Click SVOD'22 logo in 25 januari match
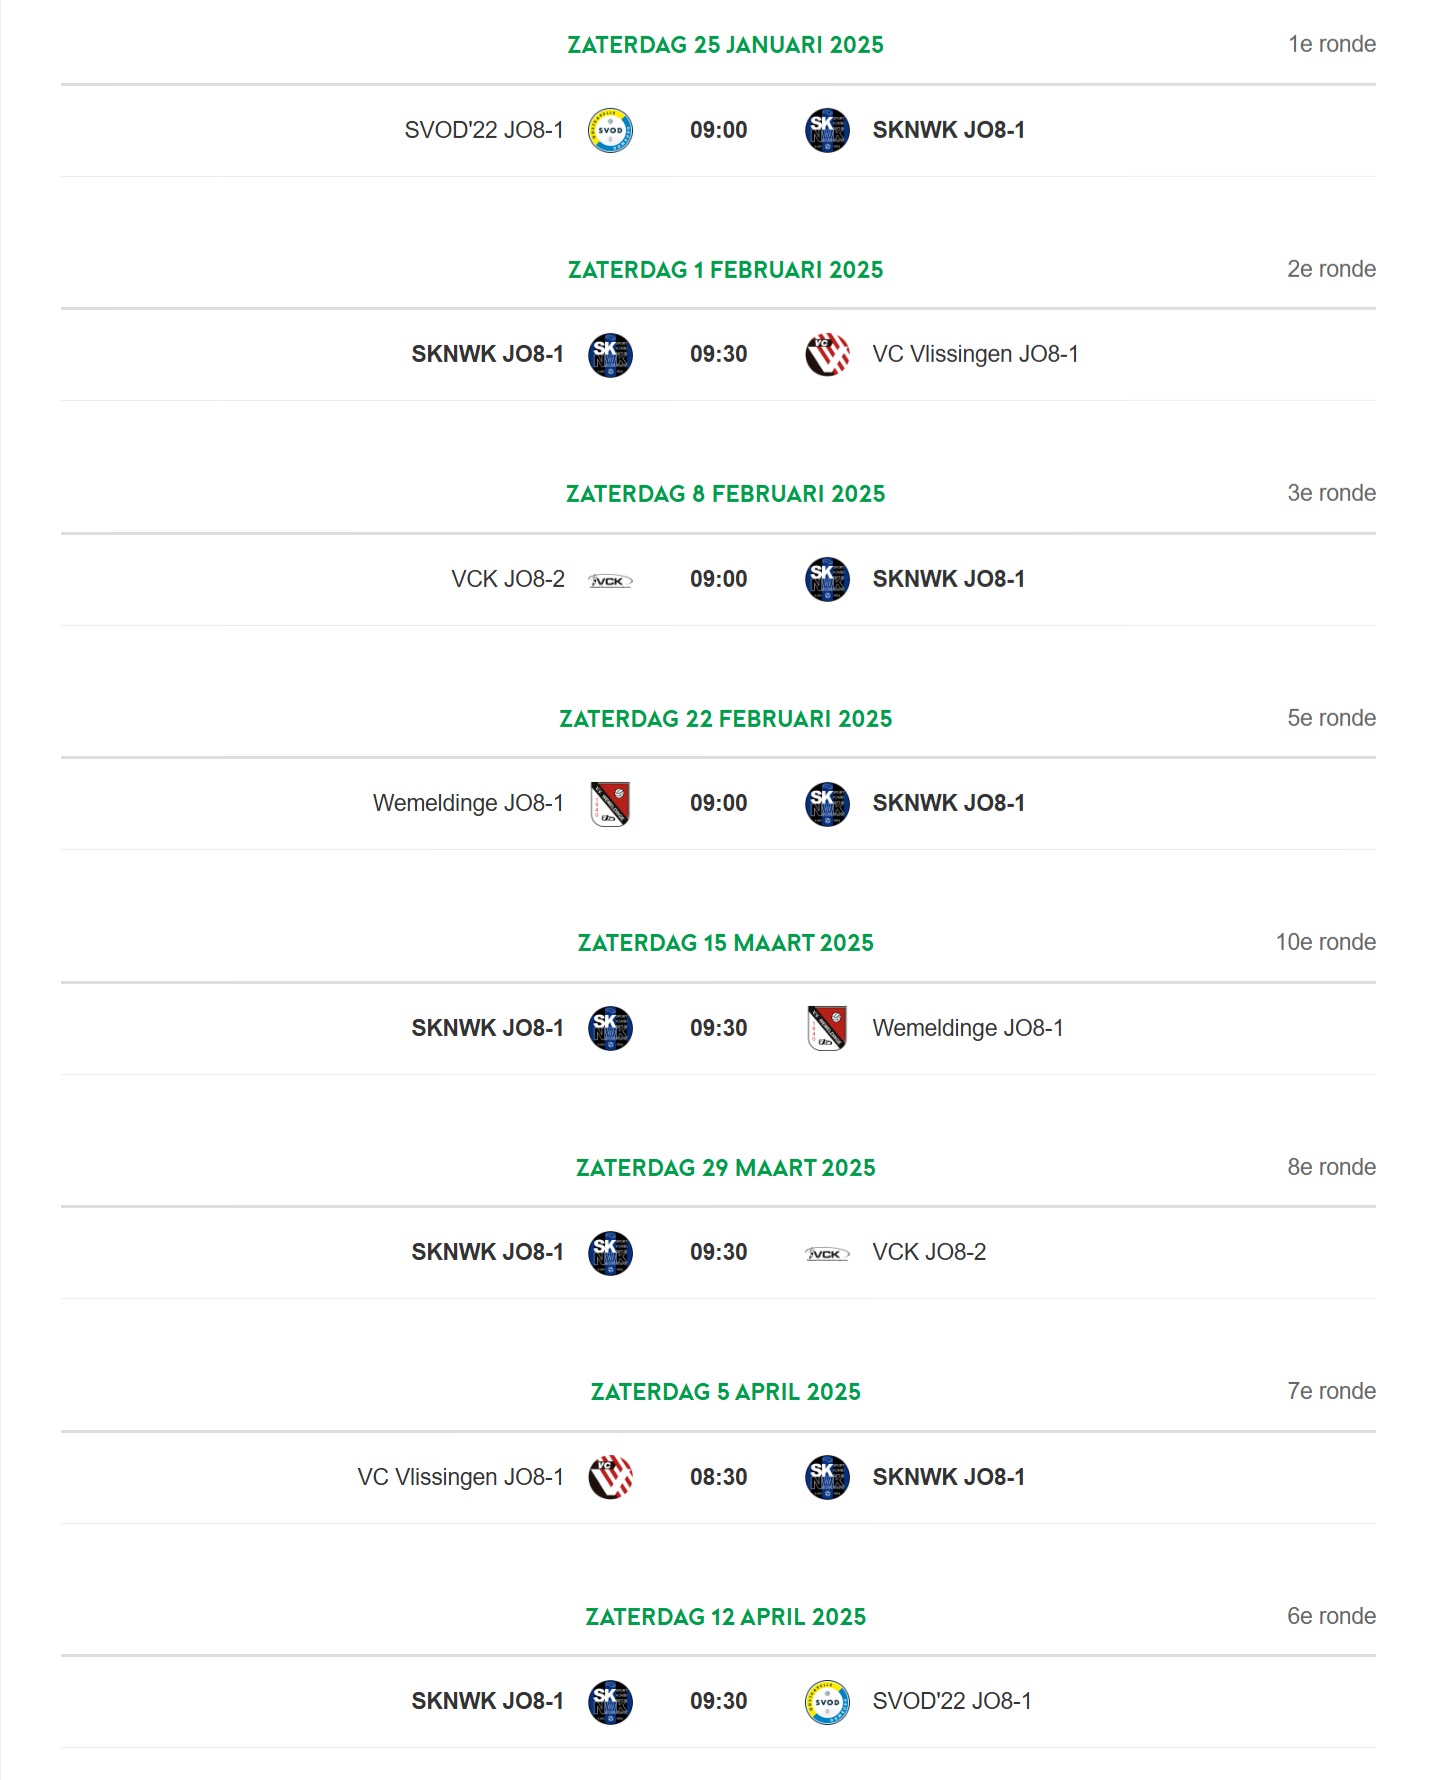This screenshot has height=1780, width=1432. point(610,130)
